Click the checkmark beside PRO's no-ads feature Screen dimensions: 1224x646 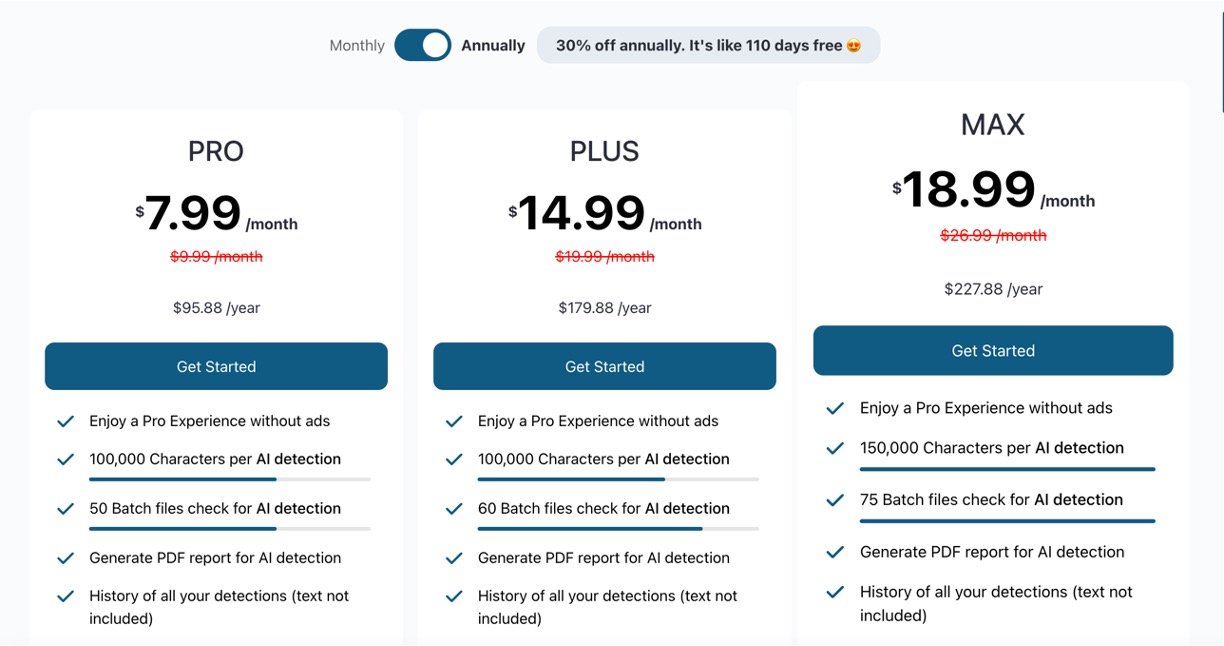tap(66, 422)
